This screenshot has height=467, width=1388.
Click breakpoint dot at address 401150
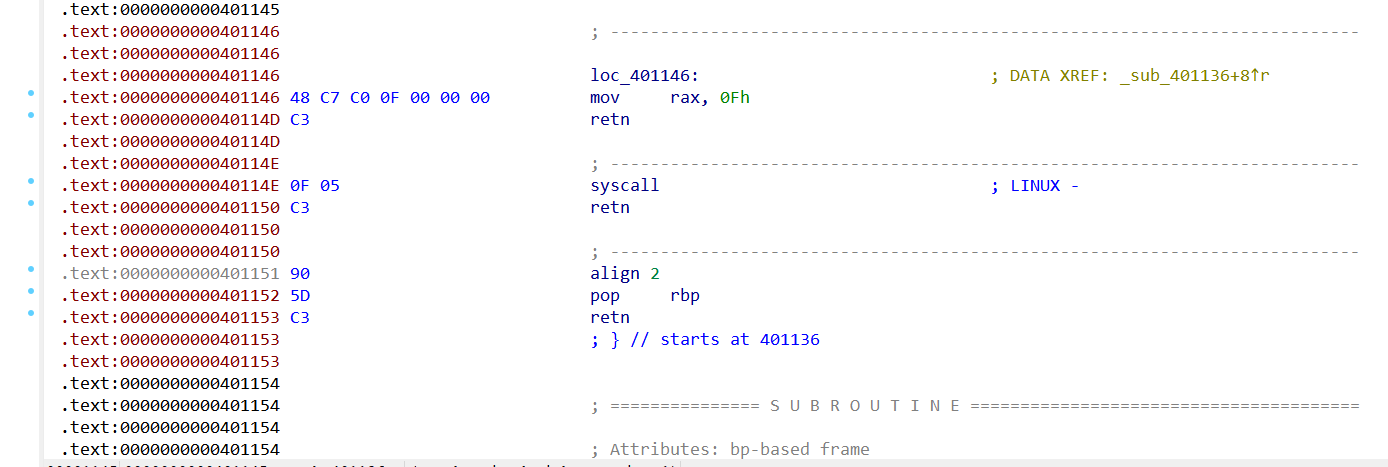click(x=31, y=203)
